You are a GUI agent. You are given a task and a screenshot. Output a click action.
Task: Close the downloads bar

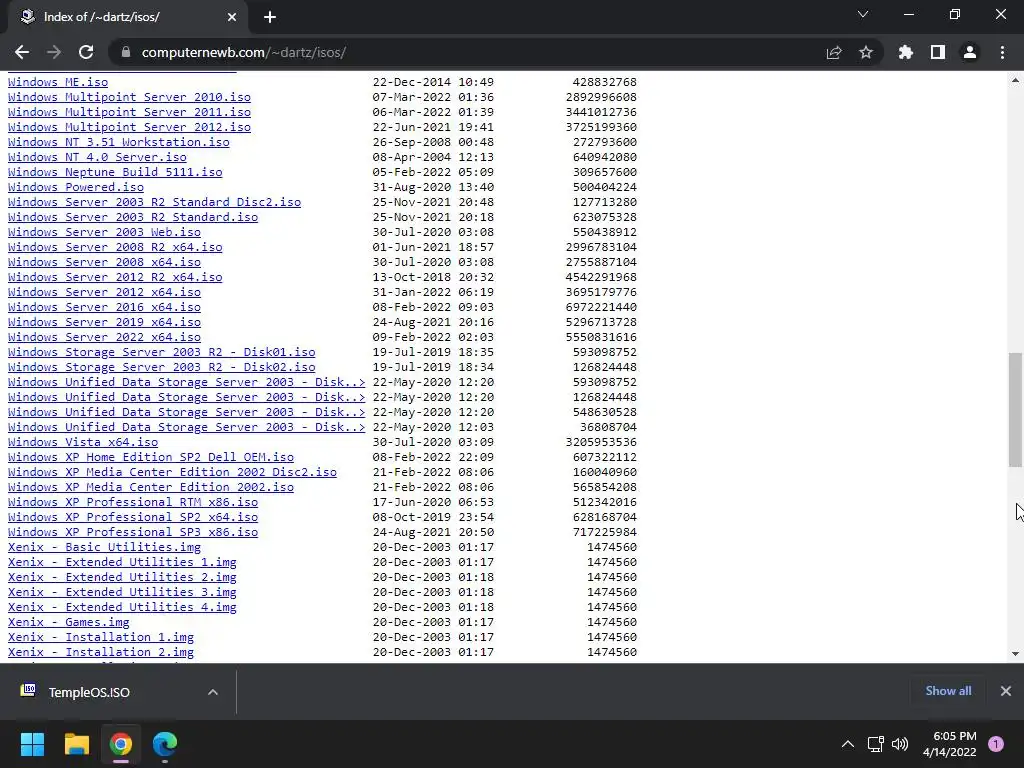point(1006,691)
